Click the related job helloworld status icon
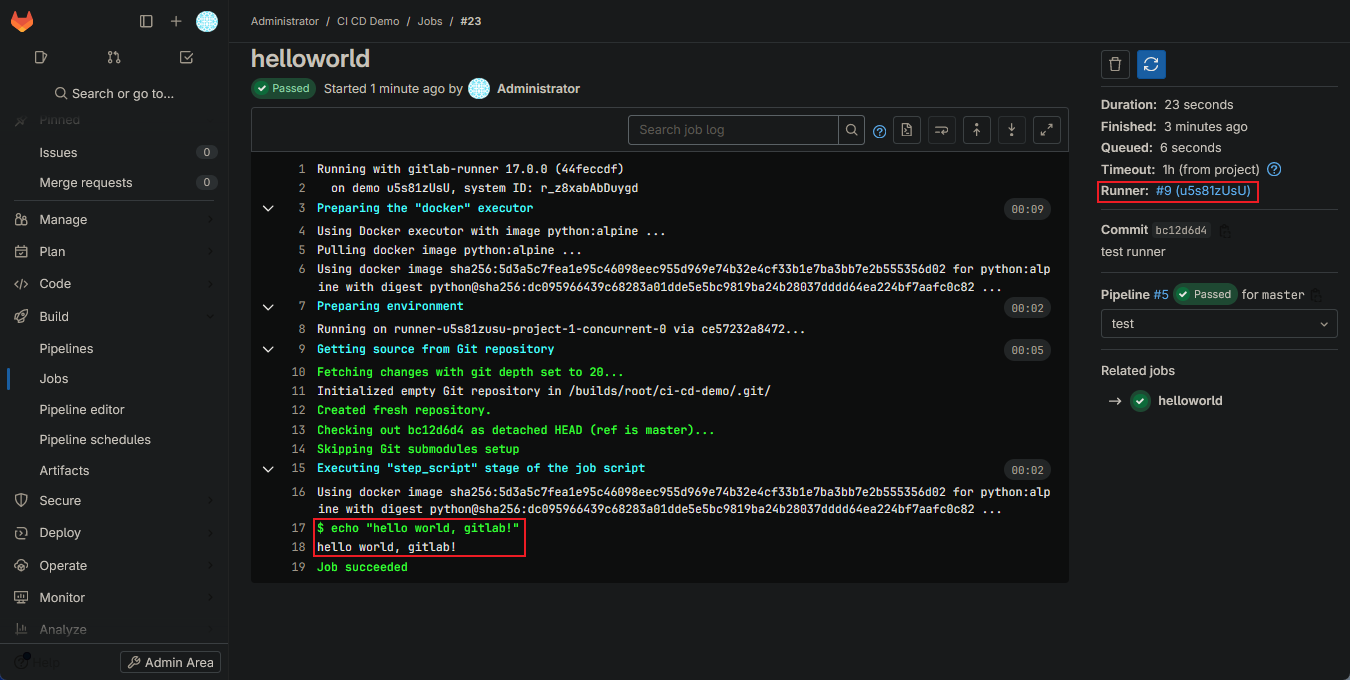This screenshot has height=680, width=1350. (1140, 401)
